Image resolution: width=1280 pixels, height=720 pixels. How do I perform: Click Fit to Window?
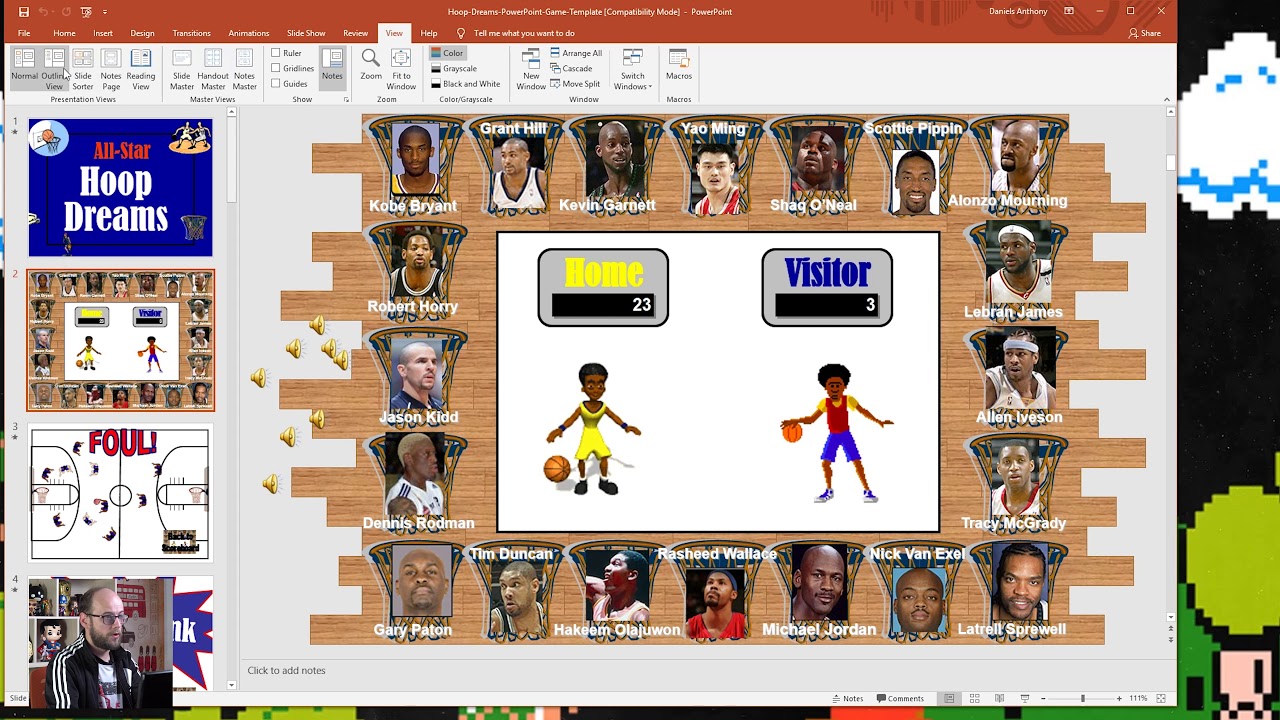pyautogui.click(x=401, y=69)
